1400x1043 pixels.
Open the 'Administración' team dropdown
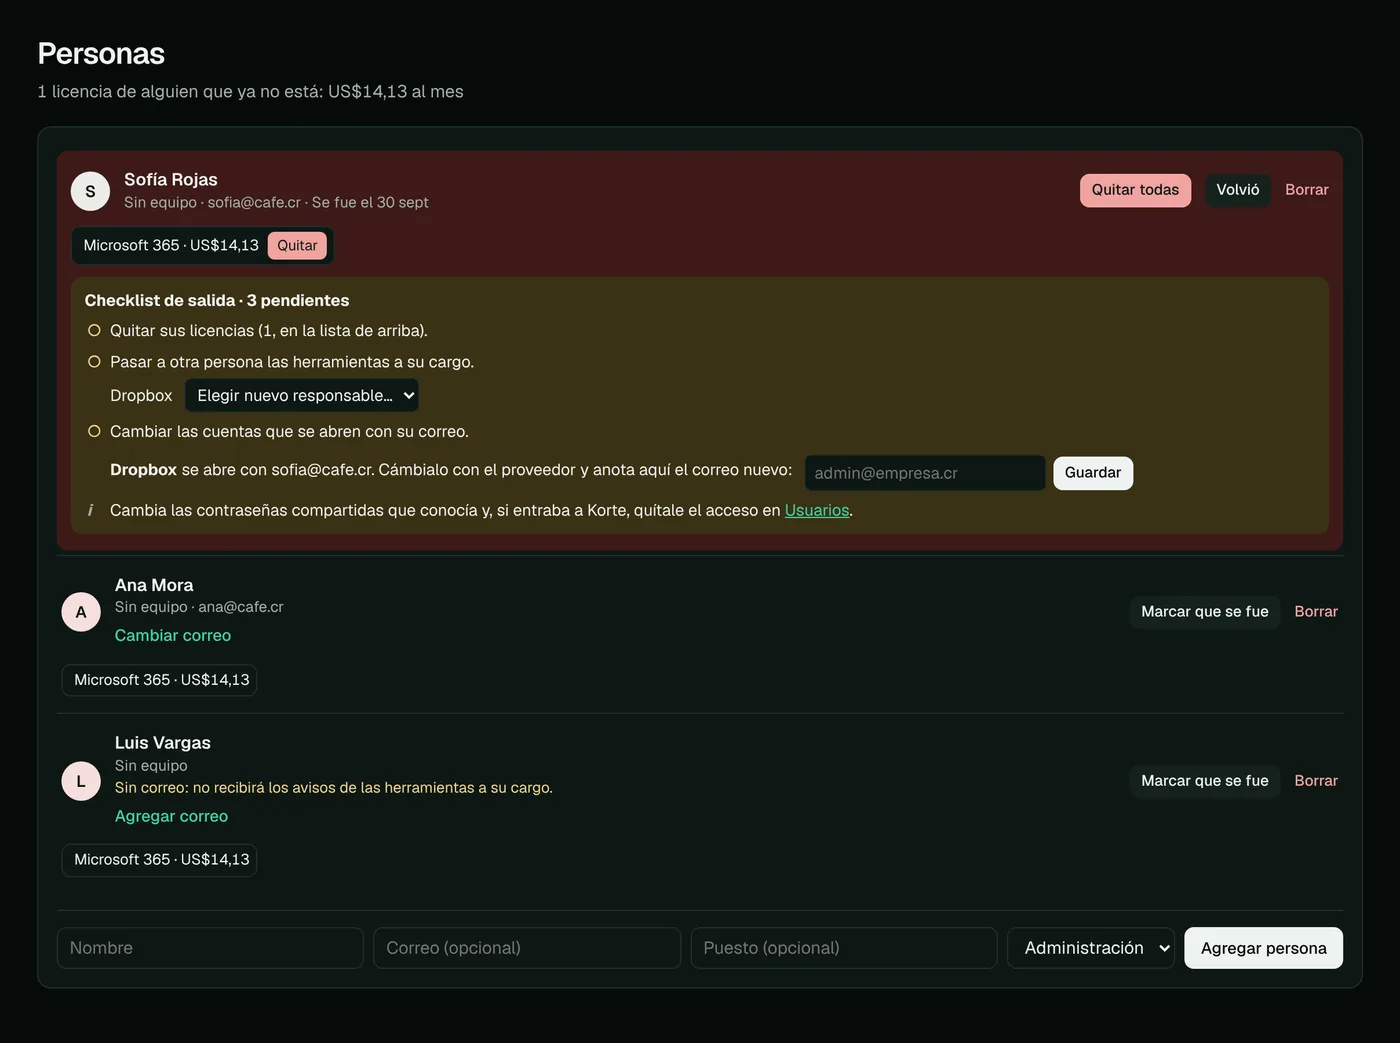click(1091, 948)
